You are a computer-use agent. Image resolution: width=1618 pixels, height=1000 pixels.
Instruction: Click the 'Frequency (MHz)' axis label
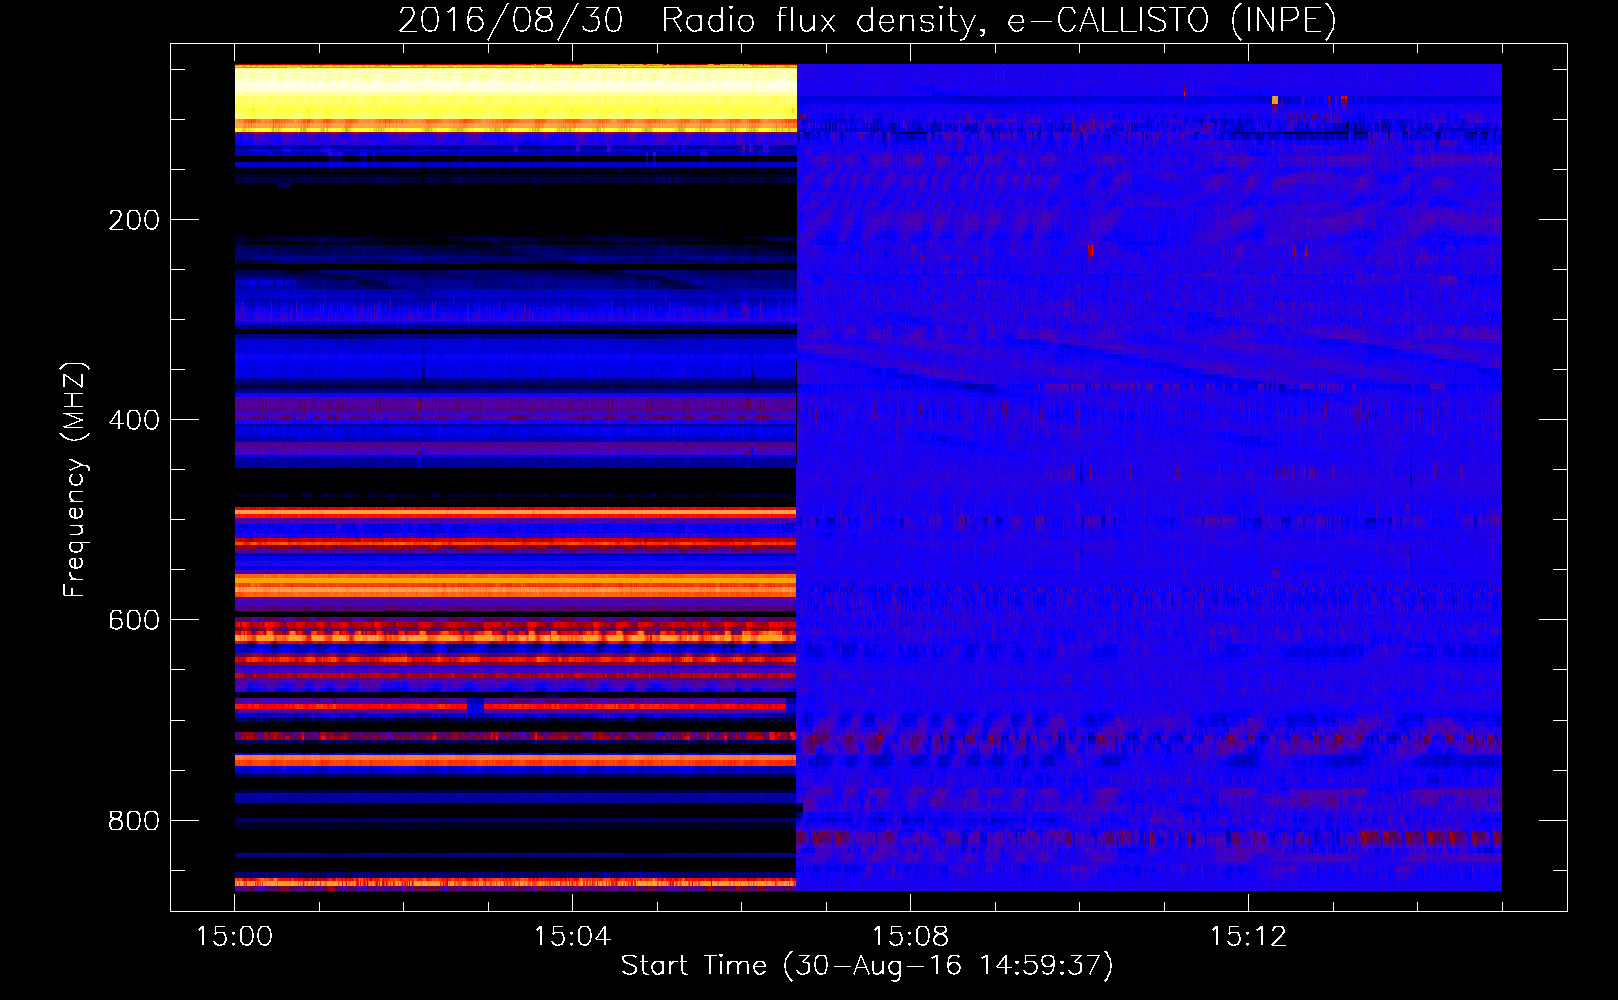75,479
